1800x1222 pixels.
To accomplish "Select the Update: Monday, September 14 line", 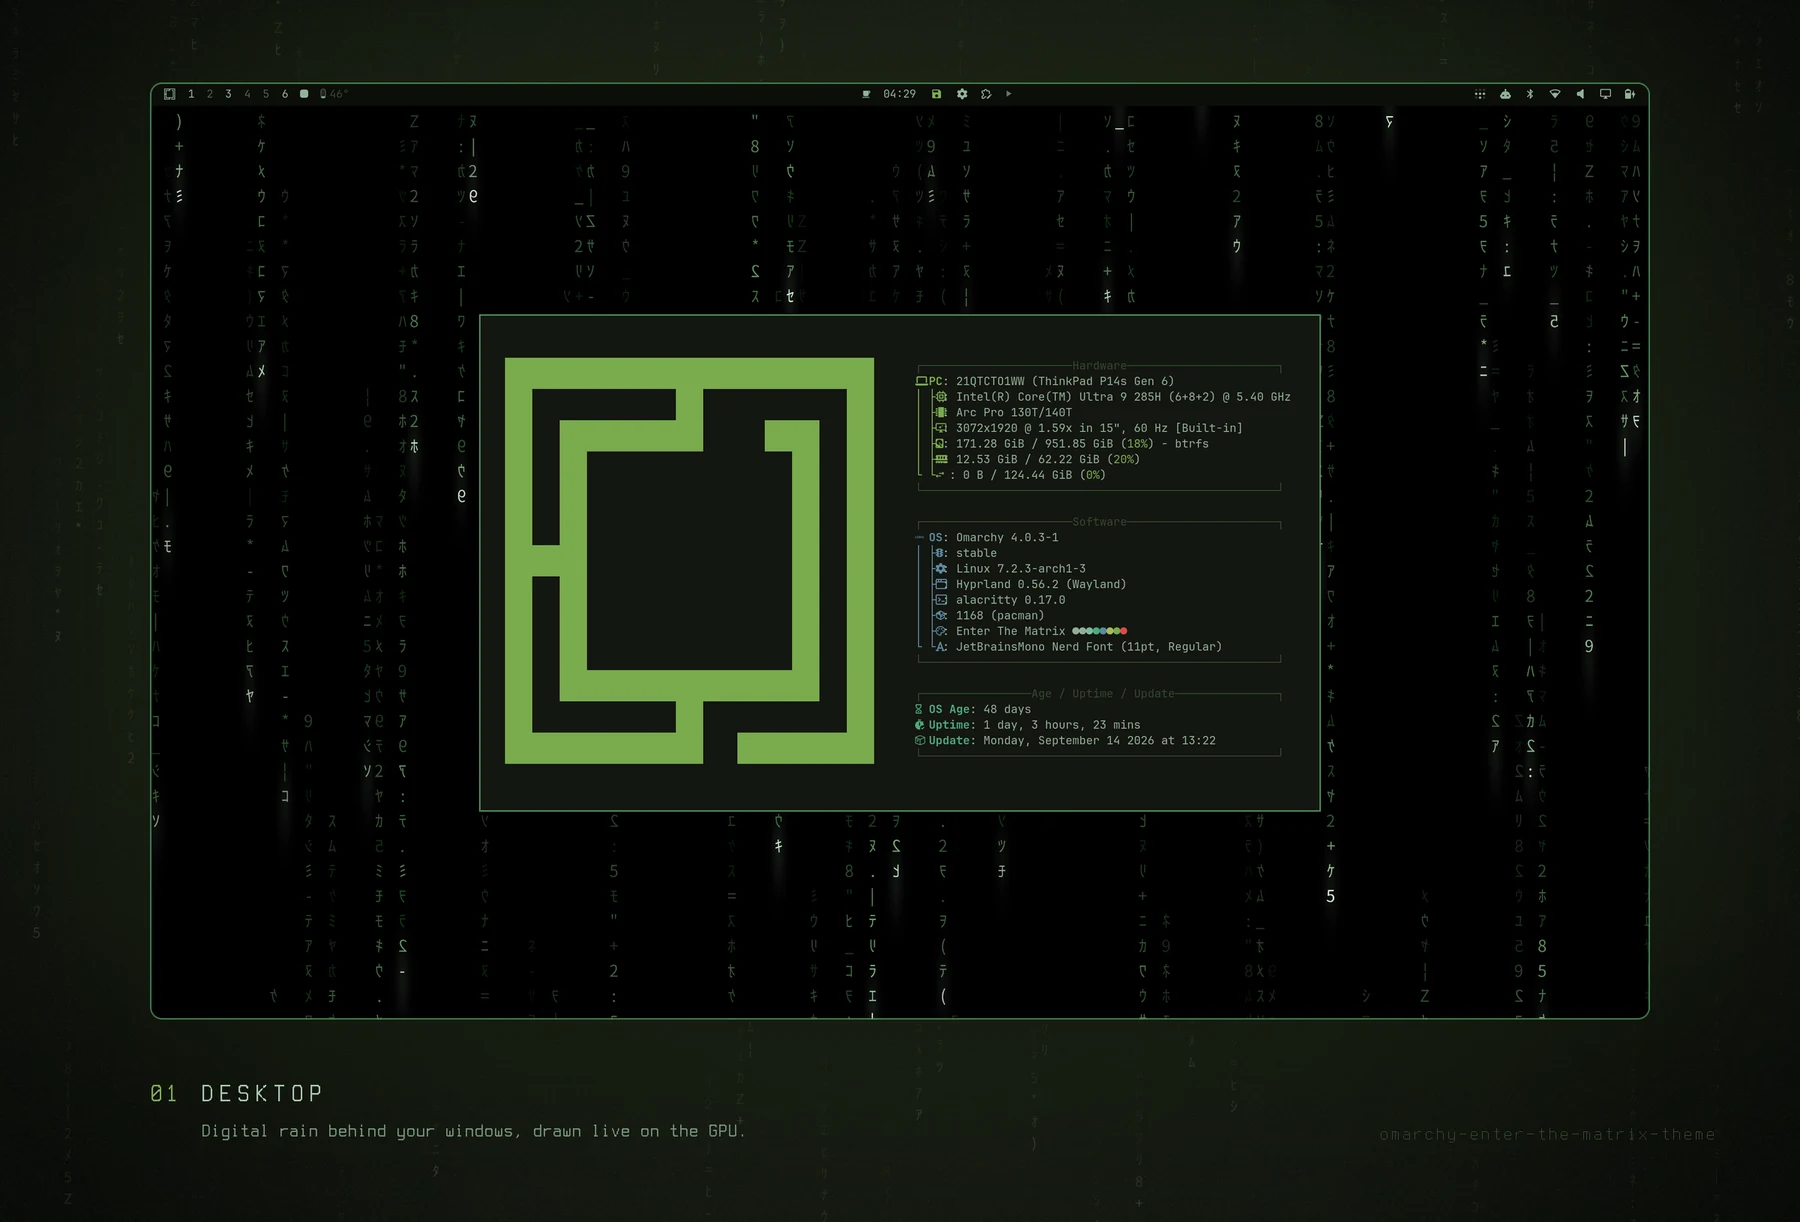I will (x=1065, y=741).
